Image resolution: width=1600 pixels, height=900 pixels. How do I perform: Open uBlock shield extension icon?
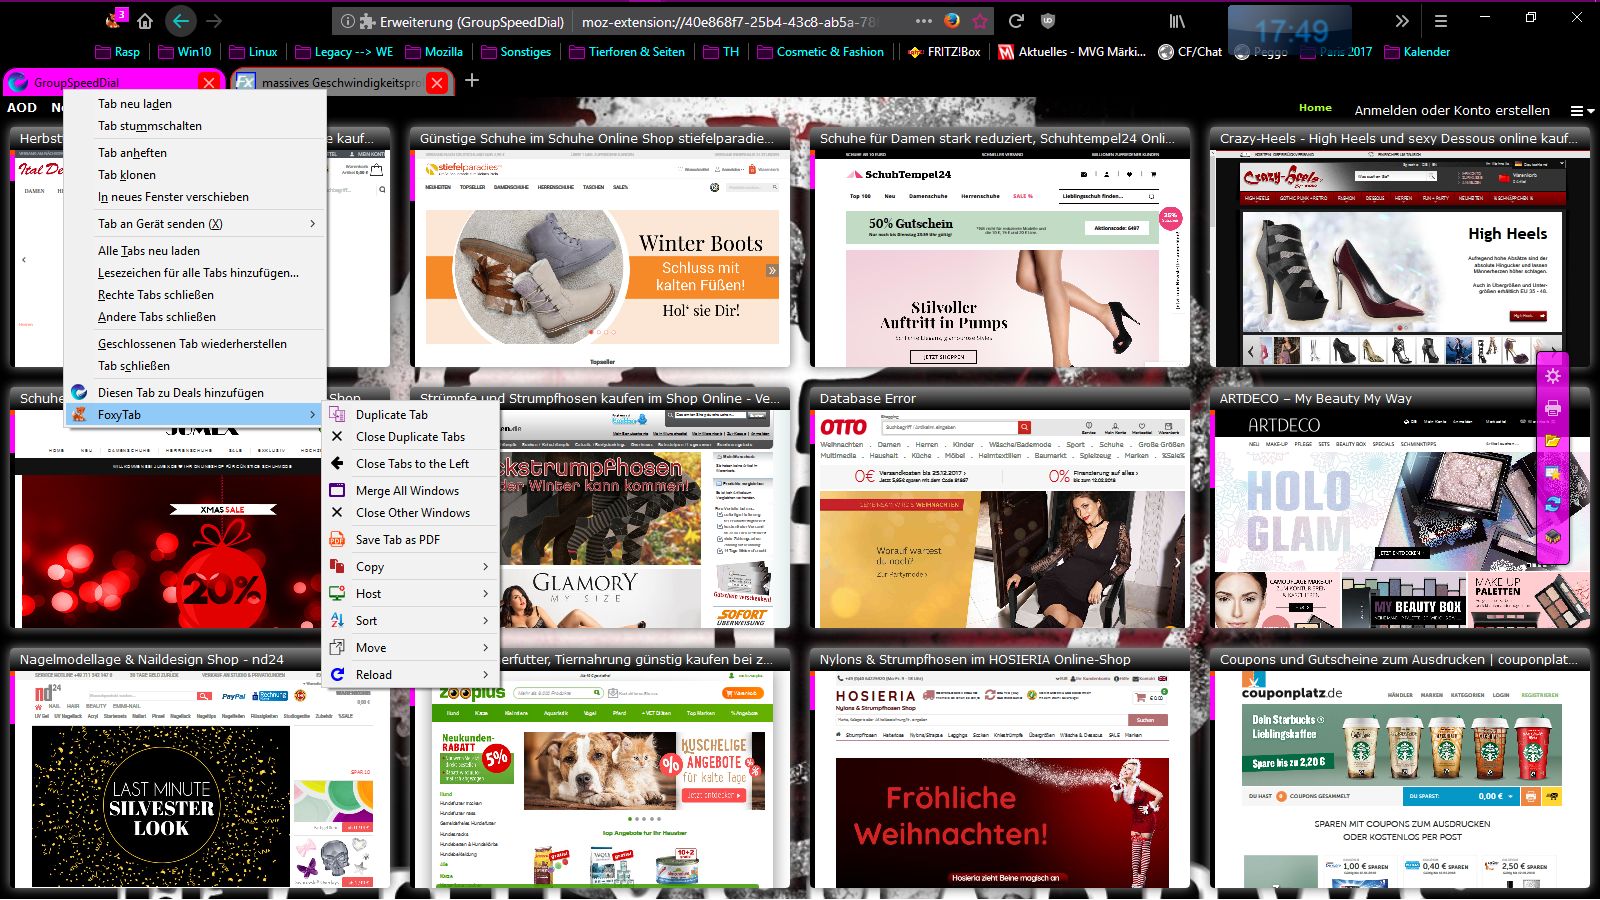1048,20
